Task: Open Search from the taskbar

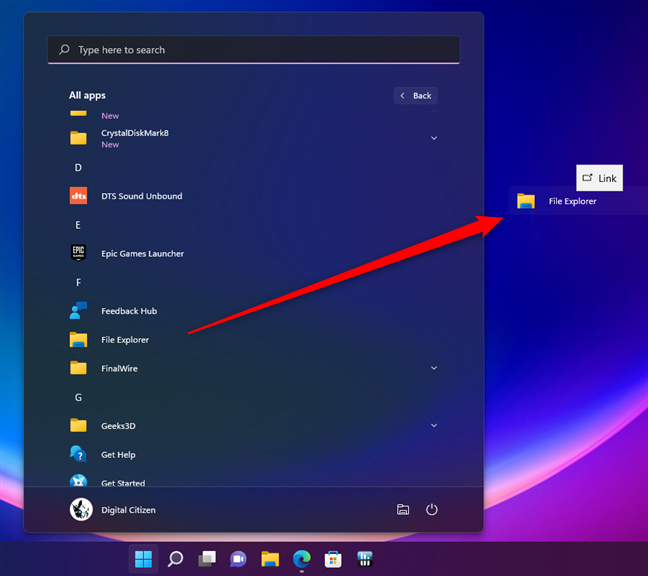Action: click(x=175, y=559)
